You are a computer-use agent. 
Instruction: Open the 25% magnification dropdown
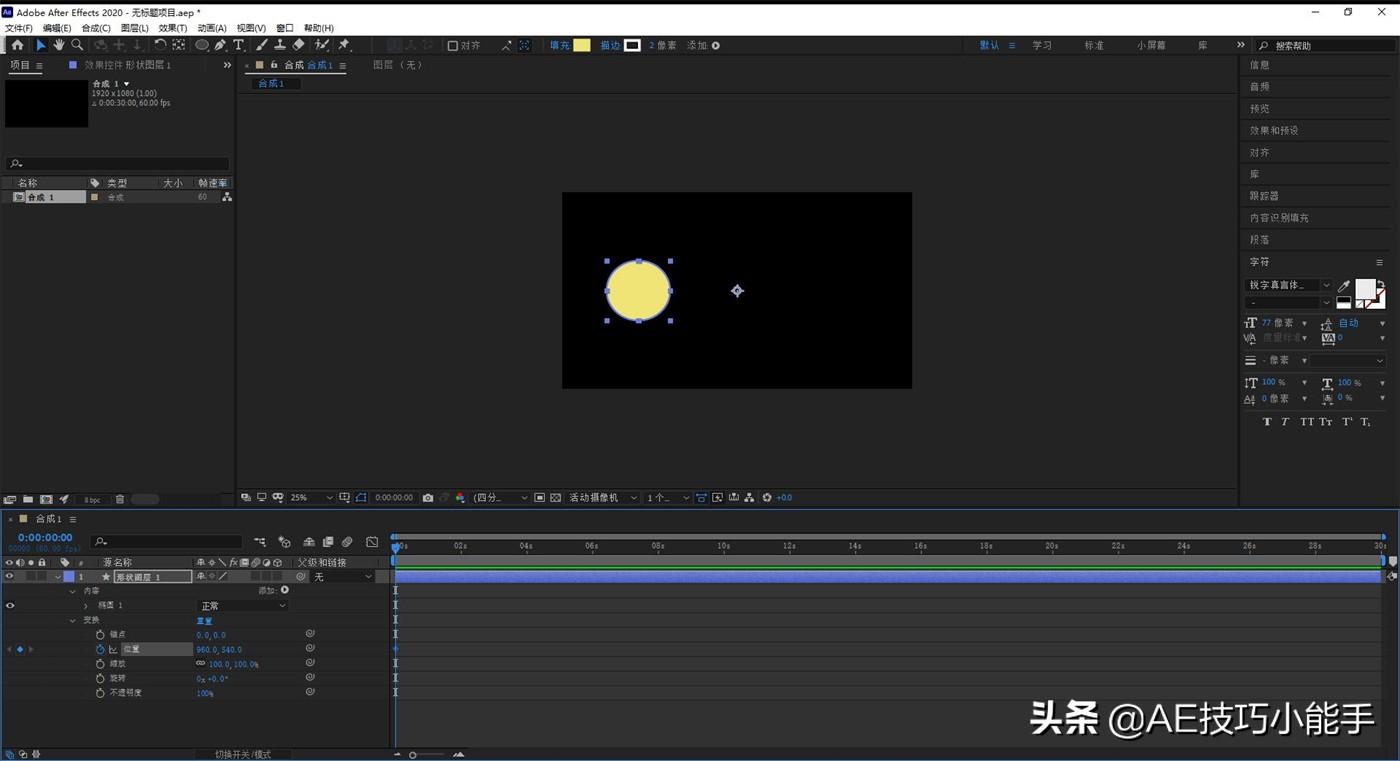pyautogui.click(x=313, y=497)
